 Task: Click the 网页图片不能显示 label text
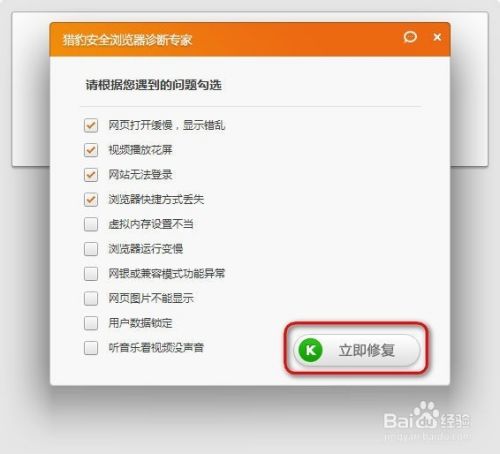pos(151,298)
